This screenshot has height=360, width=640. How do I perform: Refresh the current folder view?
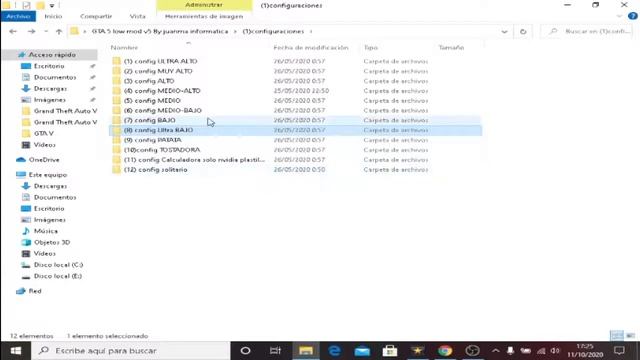[x=523, y=31]
